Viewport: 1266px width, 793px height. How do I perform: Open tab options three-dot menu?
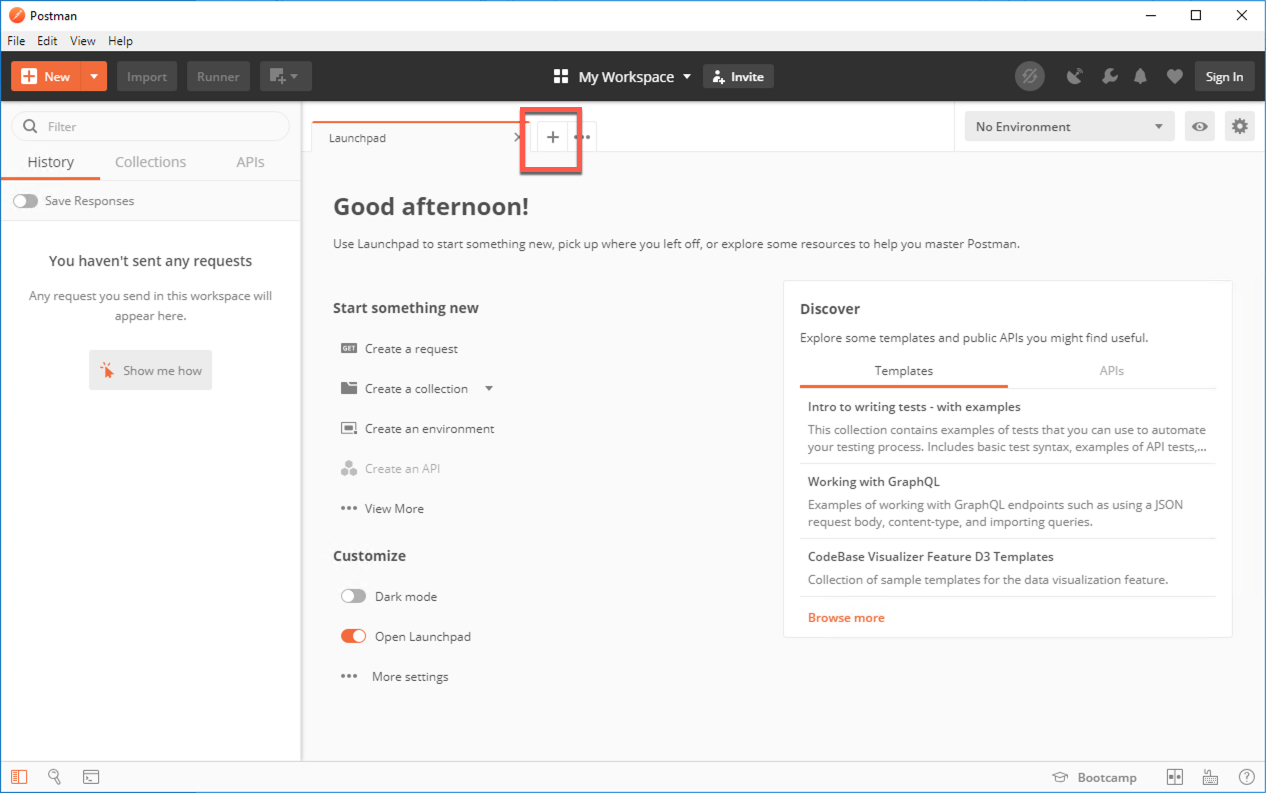click(x=582, y=137)
